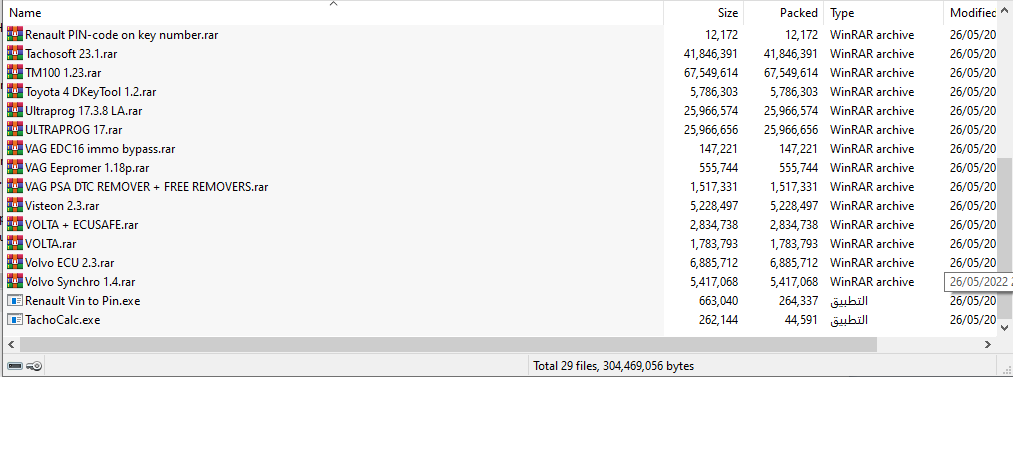Select the file VAG EDC16 immo bypass.rar
This screenshot has width=1013, height=460.
[100, 149]
